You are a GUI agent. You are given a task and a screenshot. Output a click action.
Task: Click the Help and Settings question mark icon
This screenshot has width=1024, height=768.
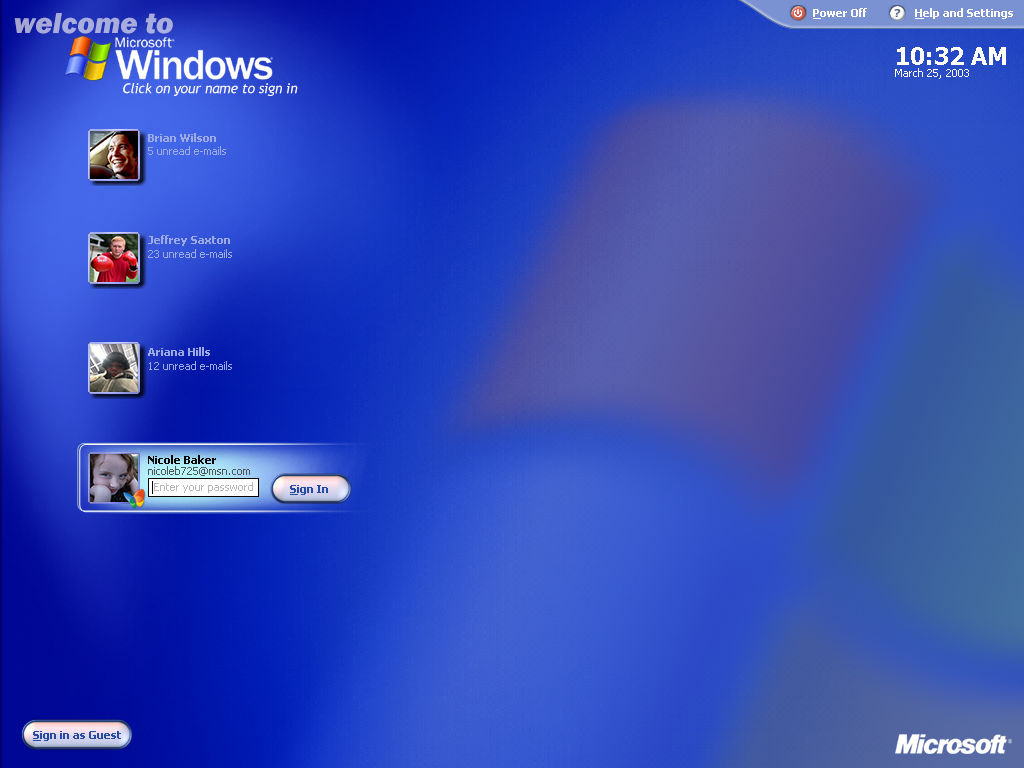click(897, 13)
